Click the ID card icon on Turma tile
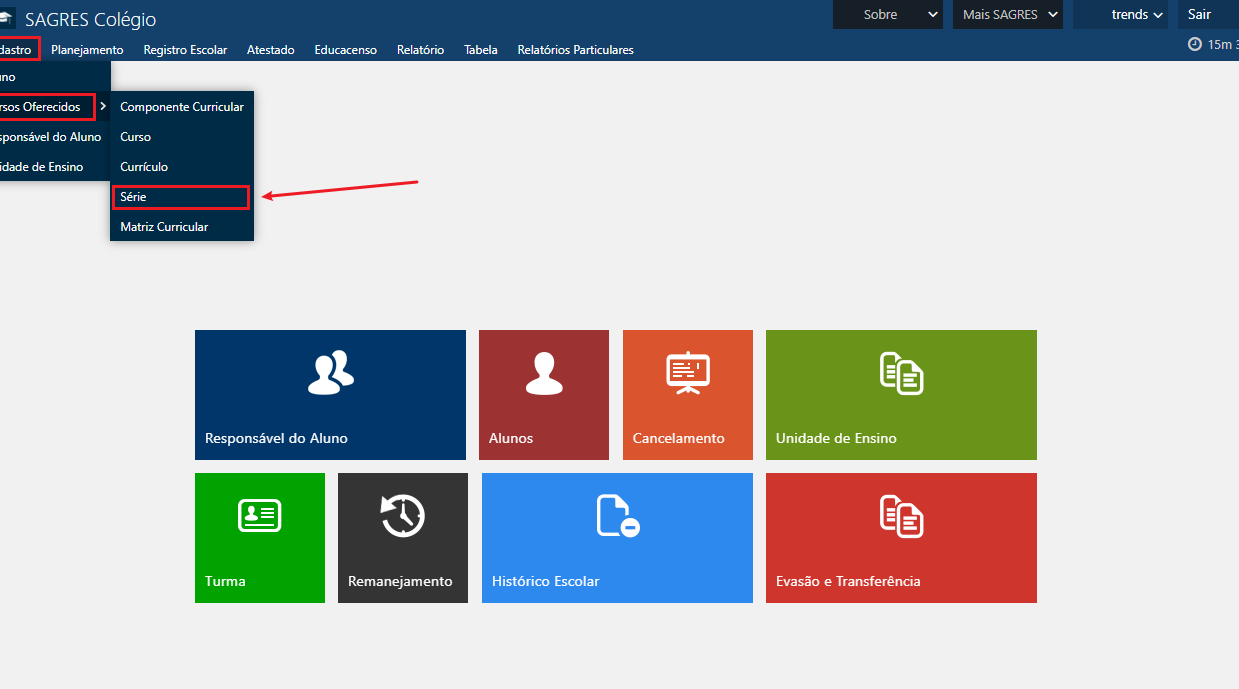 [x=259, y=516]
